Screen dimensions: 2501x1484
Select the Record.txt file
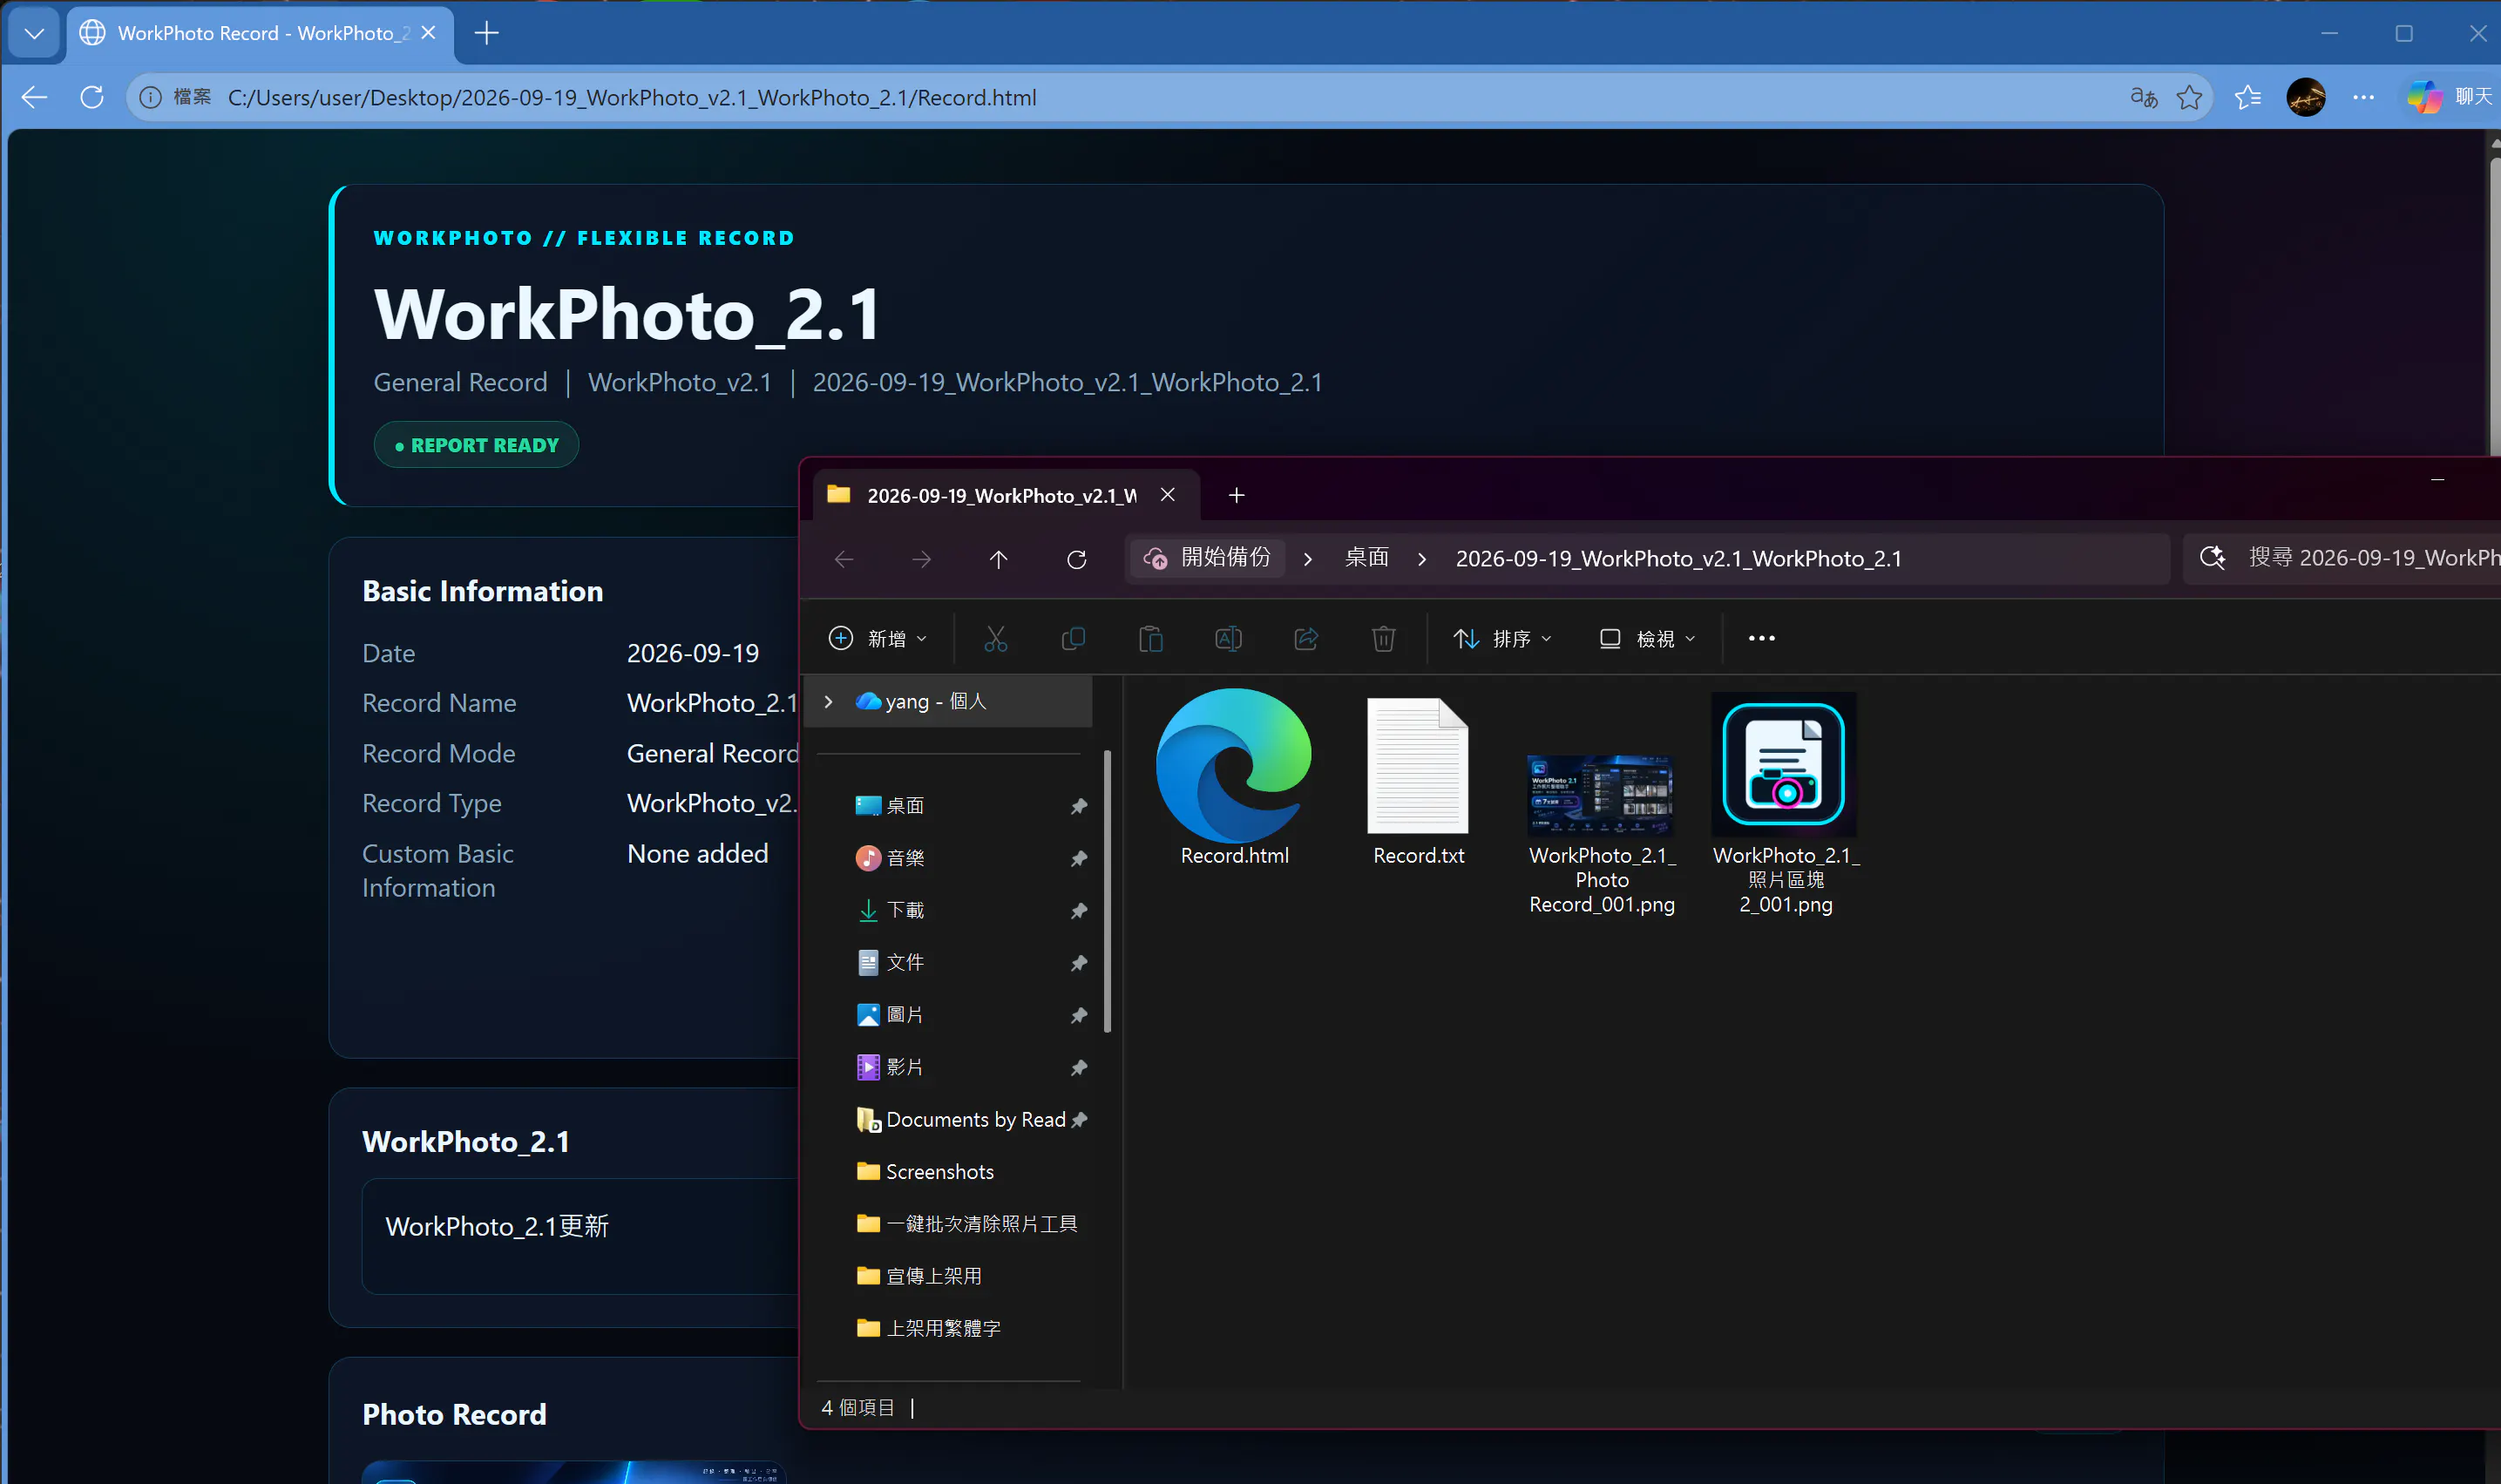pyautogui.click(x=1418, y=781)
